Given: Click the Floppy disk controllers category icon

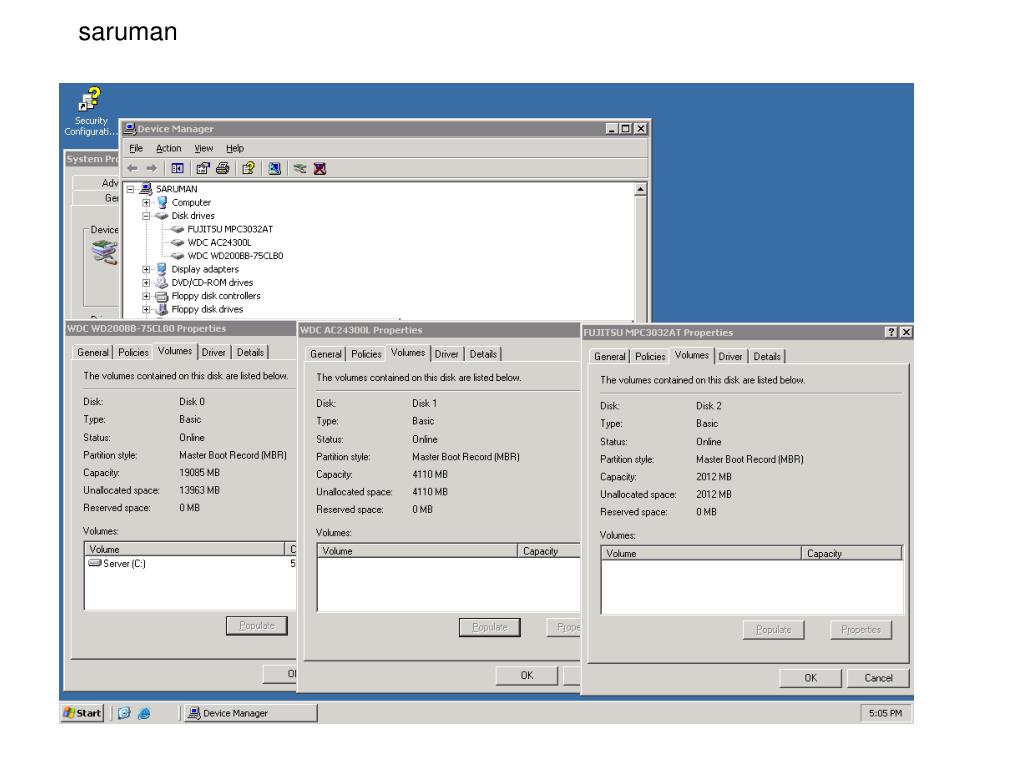Looking at the screenshot, I should point(162,296).
